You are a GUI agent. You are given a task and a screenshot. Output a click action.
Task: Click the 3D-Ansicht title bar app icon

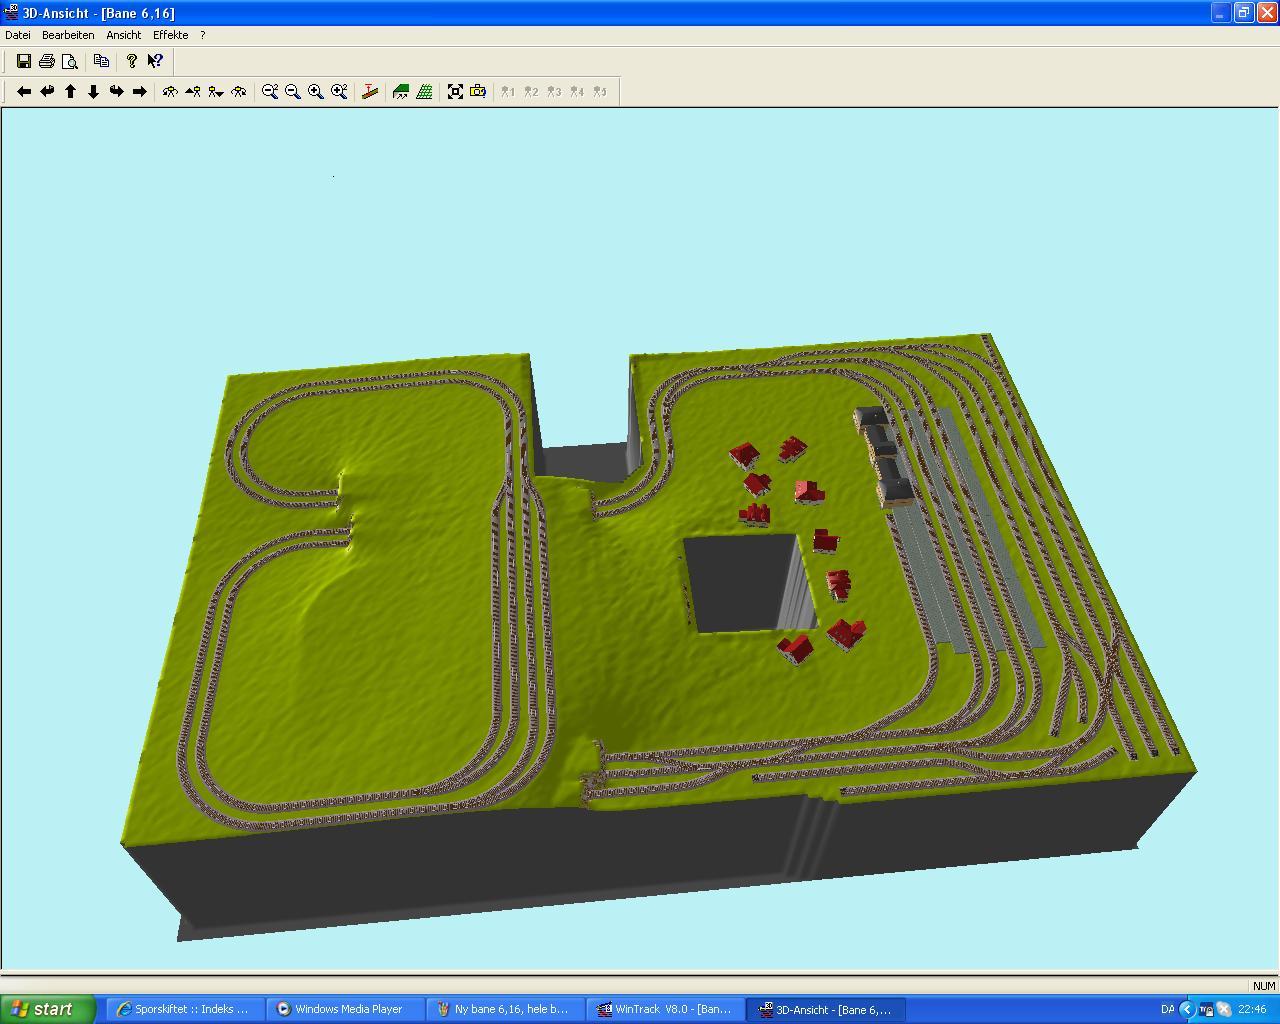pyautogui.click(x=11, y=13)
